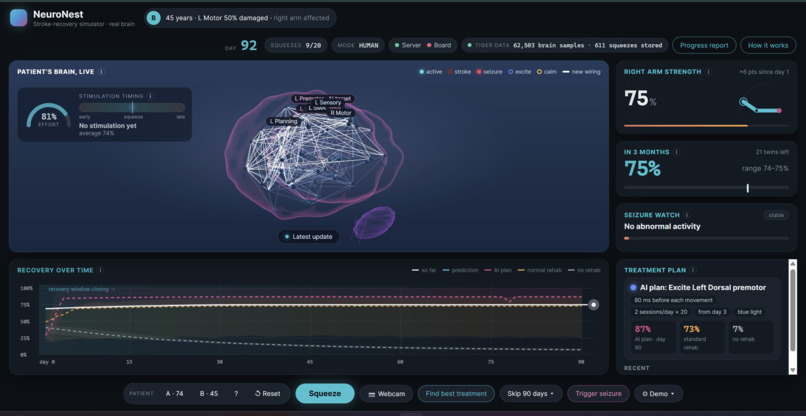The width and height of the screenshot is (806, 416).
Task: Click the L Planning brain region label
Action: click(x=284, y=121)
